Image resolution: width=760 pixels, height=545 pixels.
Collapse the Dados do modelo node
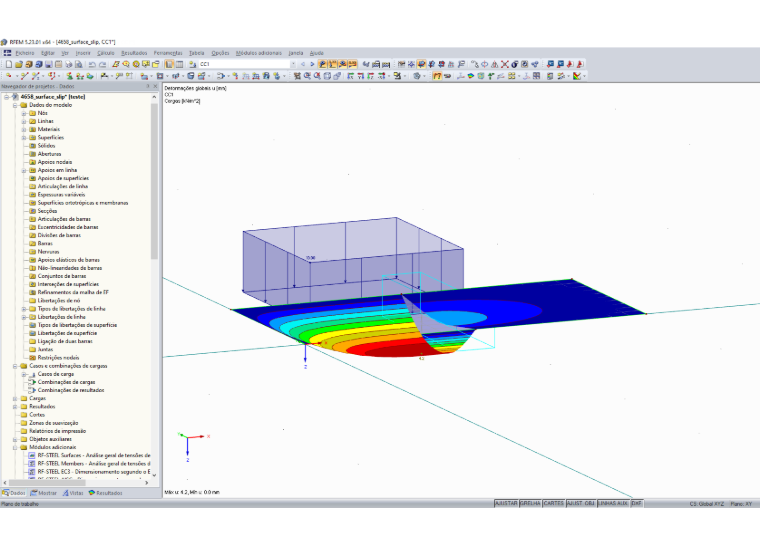[15, 105]
